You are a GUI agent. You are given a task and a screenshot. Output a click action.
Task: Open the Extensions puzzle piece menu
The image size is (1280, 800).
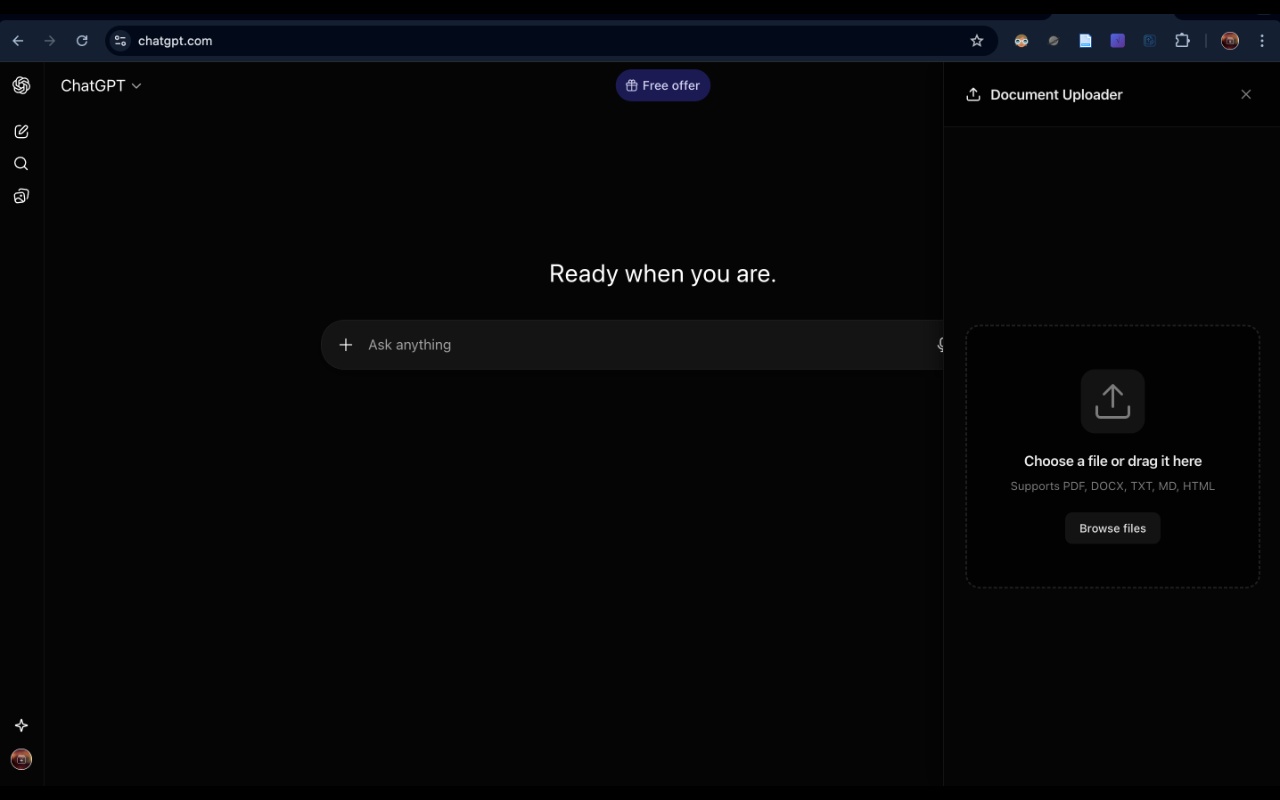1182,41
